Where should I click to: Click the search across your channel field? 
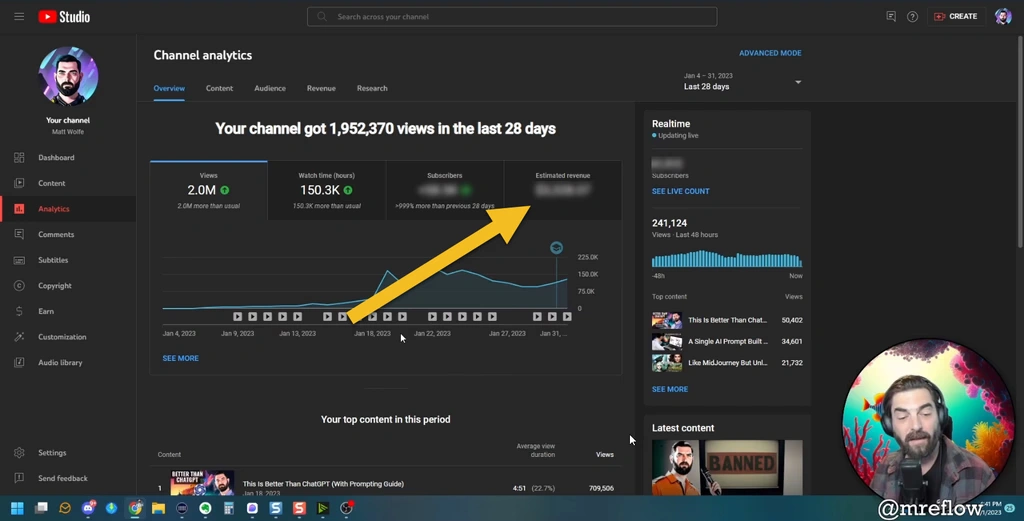click(512, 17)
